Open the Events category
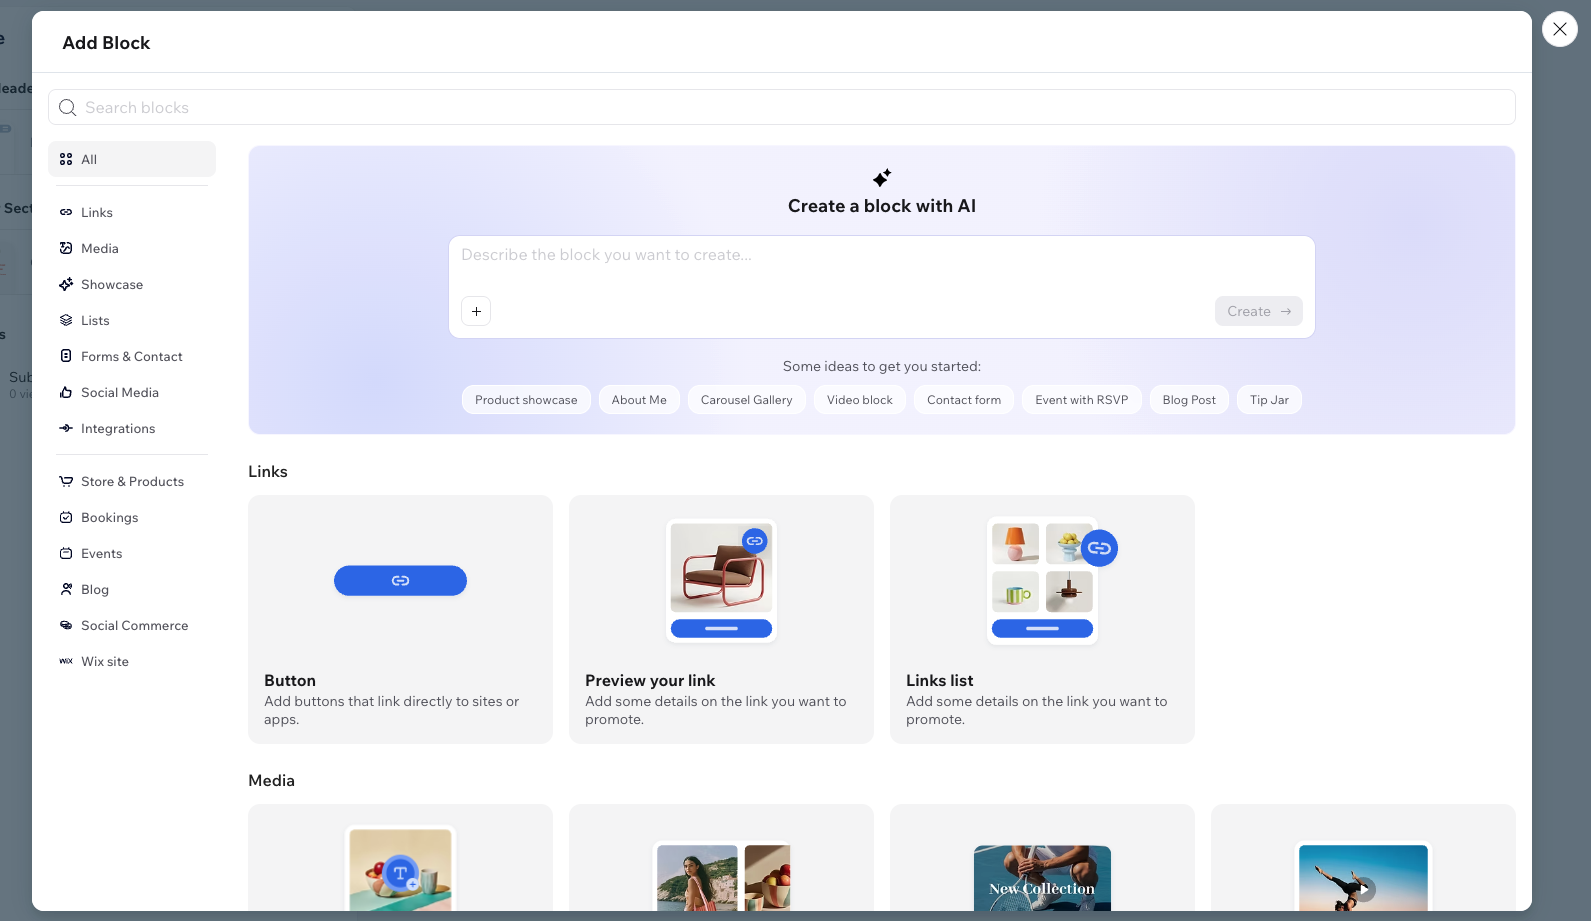This screenshot has width=1591, height=921. [x=132, y=553]
